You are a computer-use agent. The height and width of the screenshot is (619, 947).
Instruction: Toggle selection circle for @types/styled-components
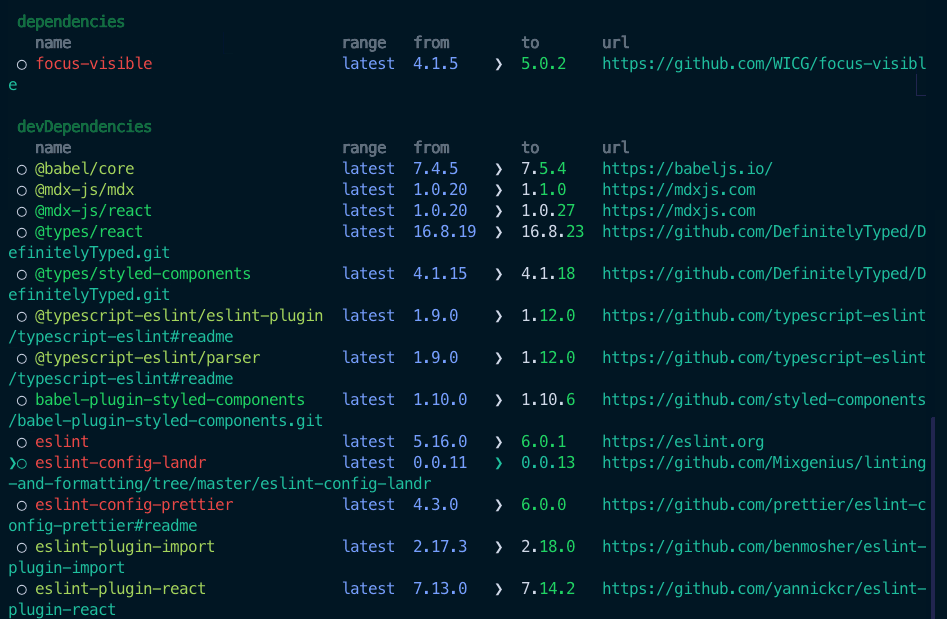coord(22,275)
